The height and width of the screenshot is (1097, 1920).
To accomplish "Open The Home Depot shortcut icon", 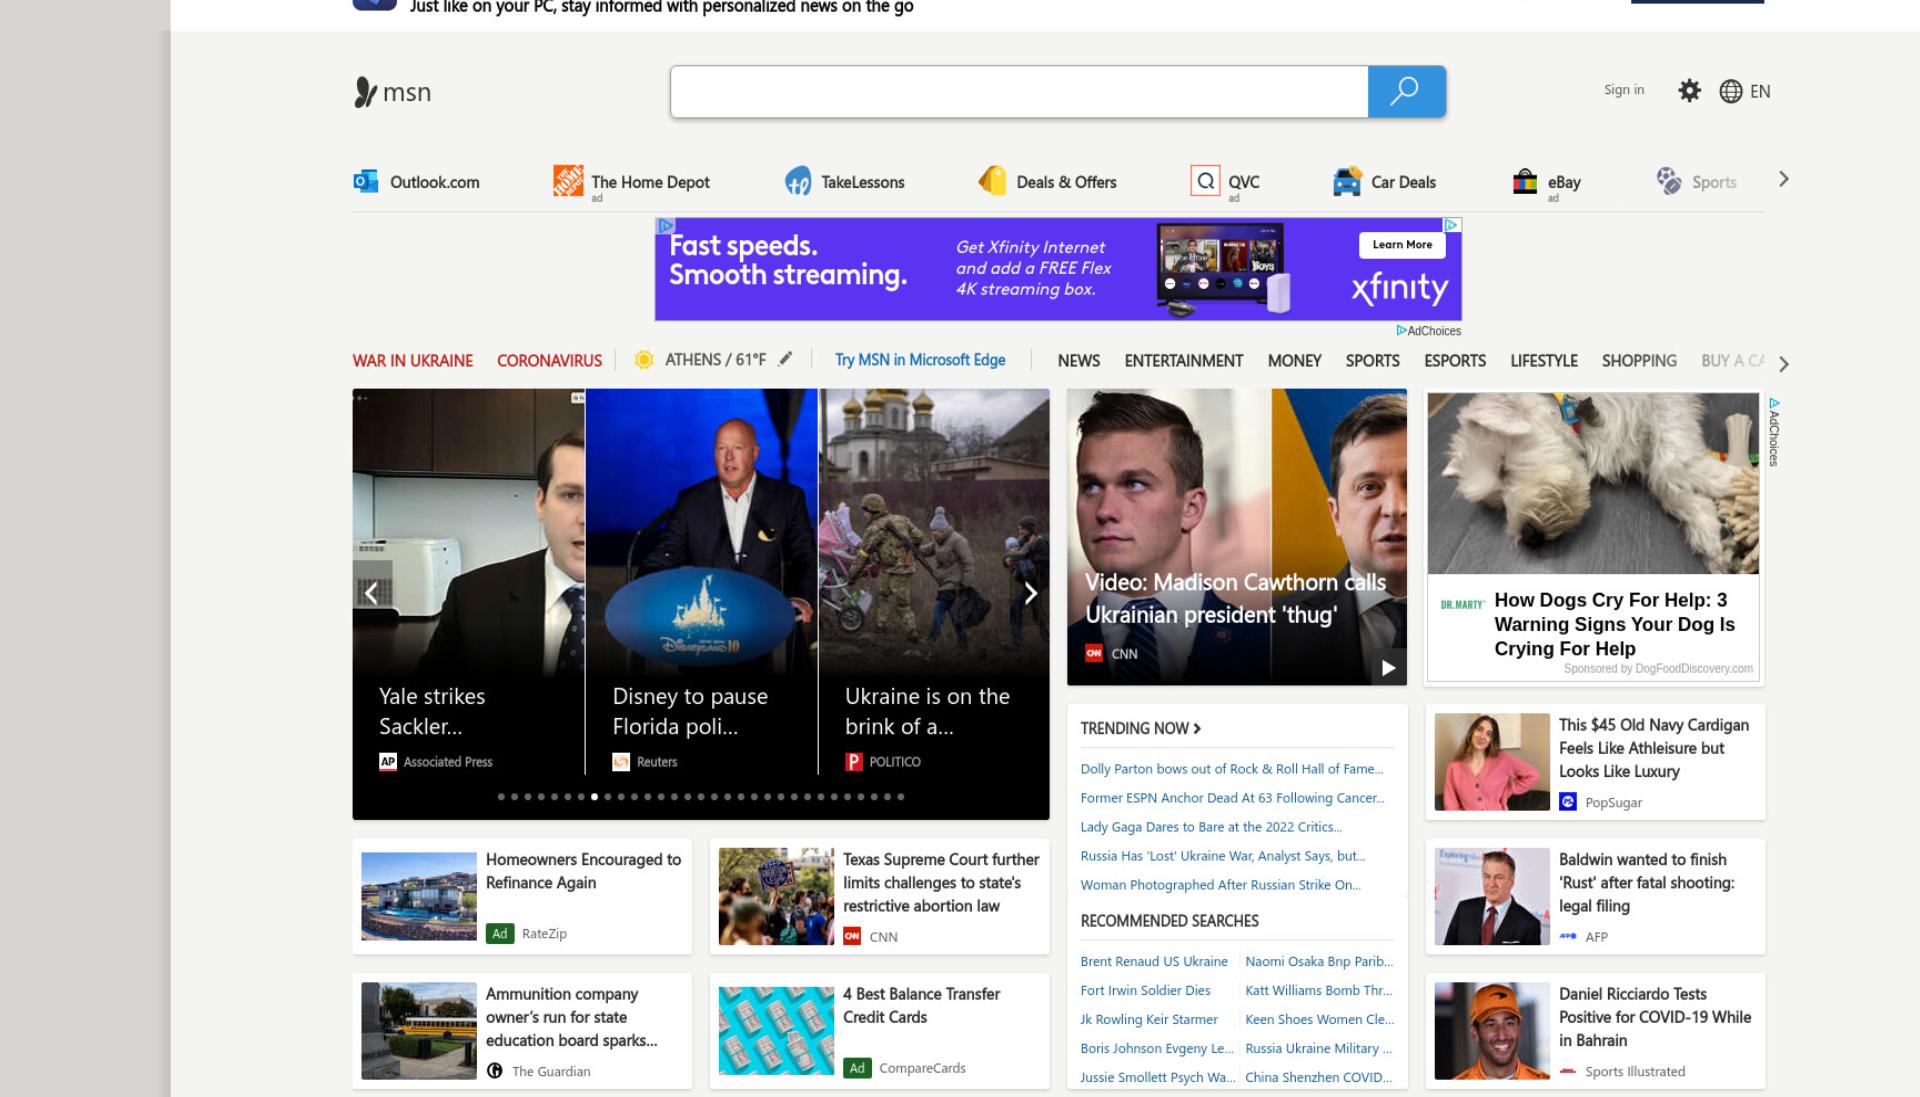I will pyautogui.click(x=568, y=181).
